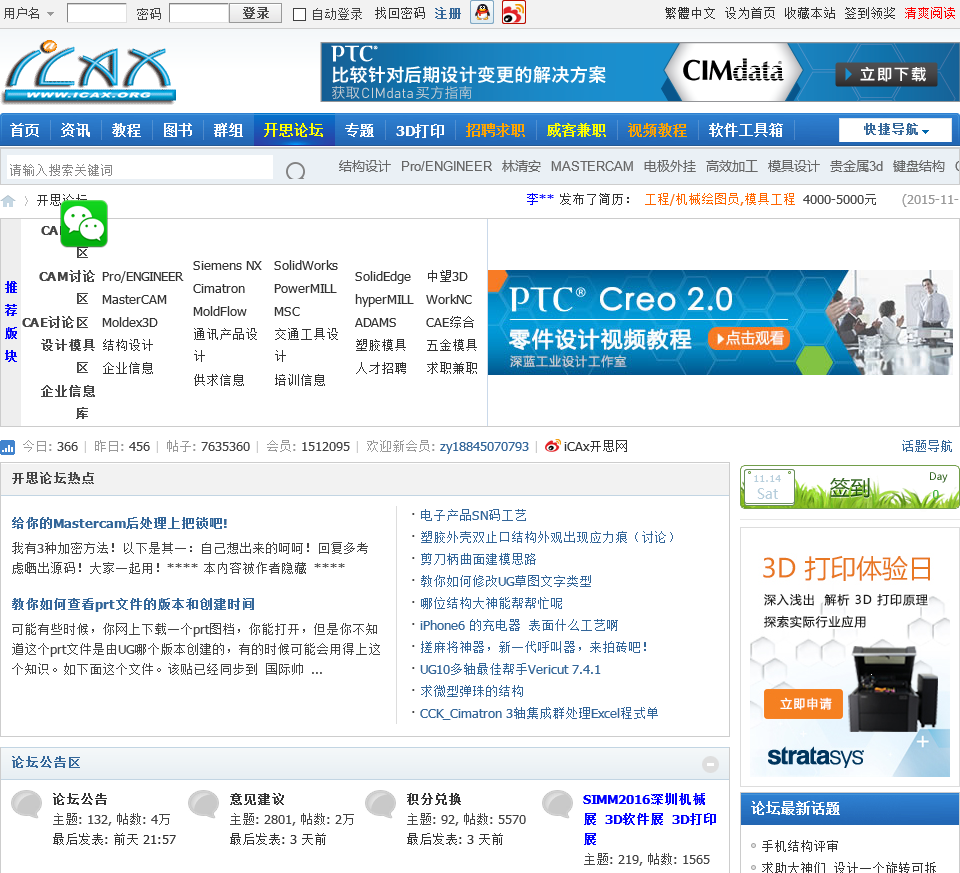Open the 论坛公告 board
The image size is (960, 873).
(80, 800)
